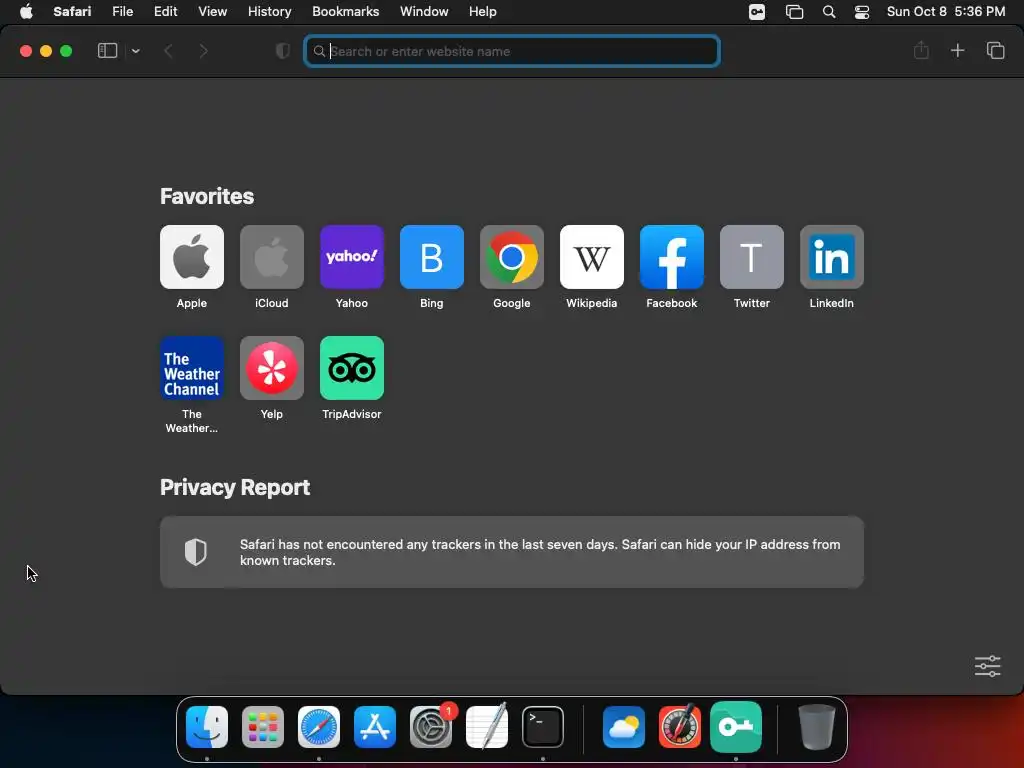Open the Trash from the Dock

tap(816, 727)
